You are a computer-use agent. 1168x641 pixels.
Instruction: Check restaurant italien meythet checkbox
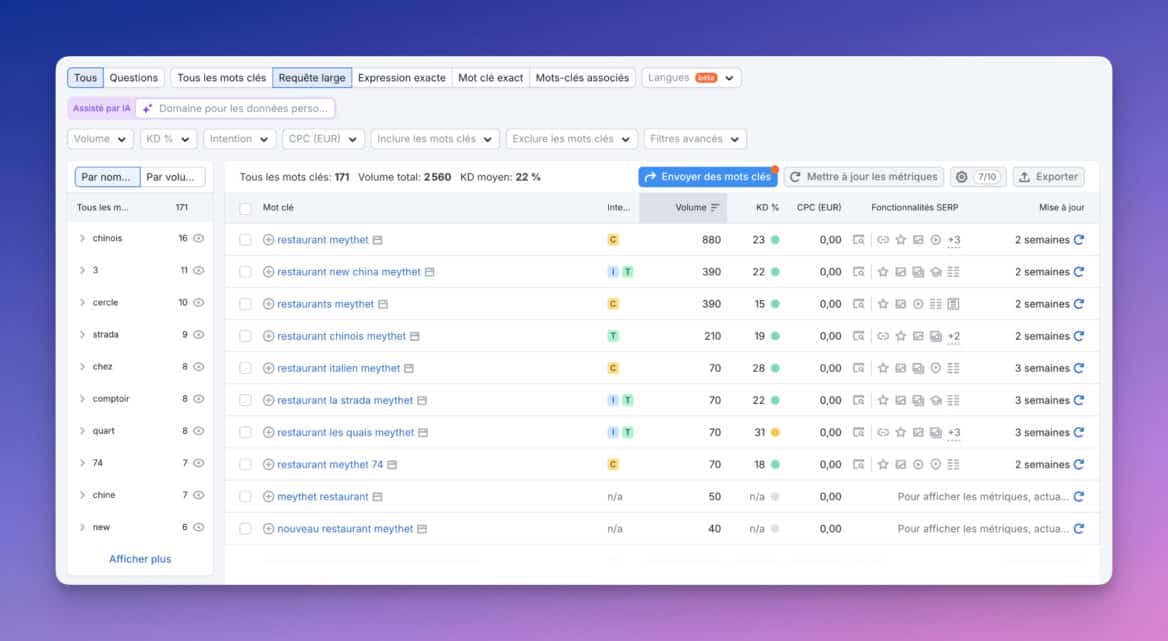(245, 368)
